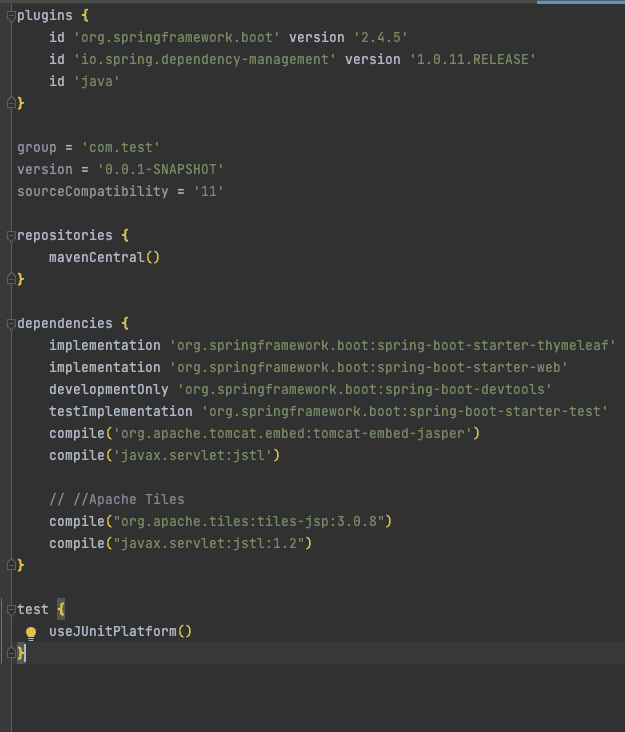The image size is (625, 732).
Task: Fold the test block from its opening marker
Action: click(x=12, y=610)
